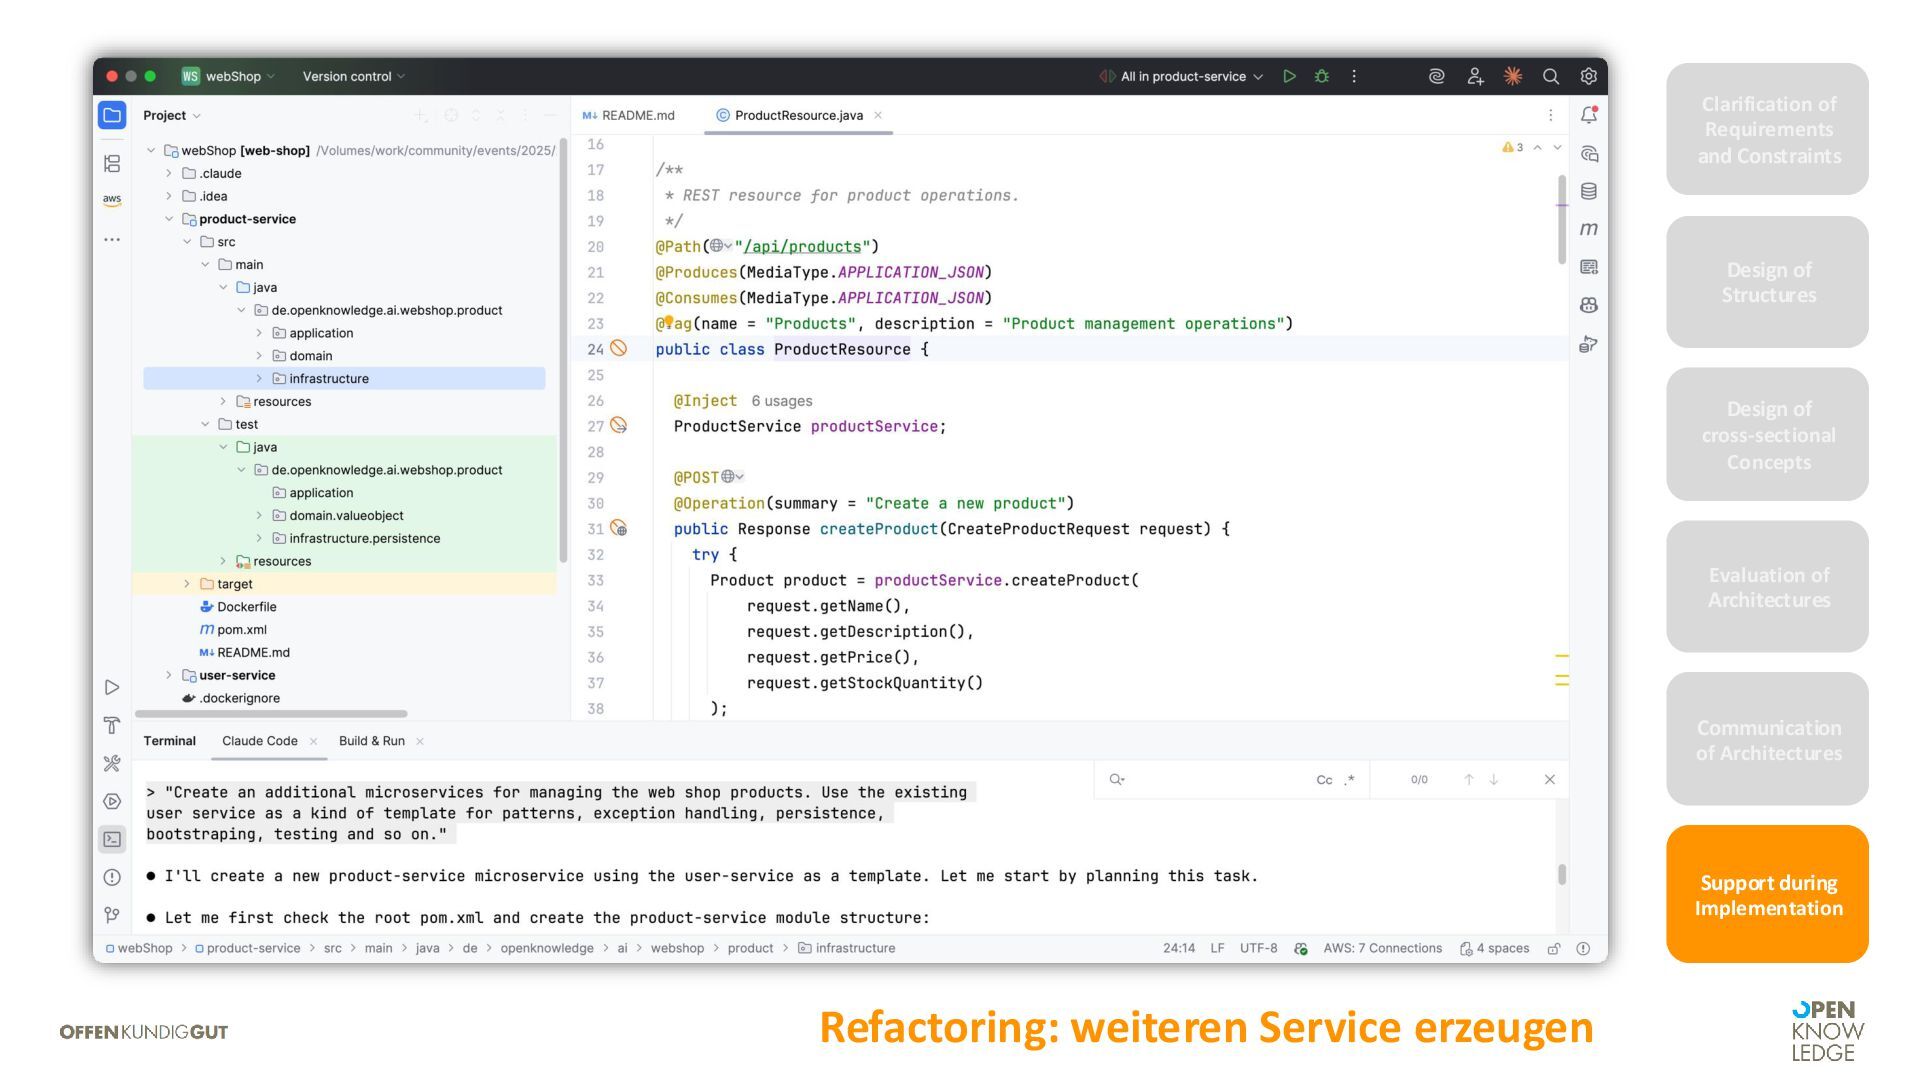Screen dimensions: 1920x1080
Task: Toggle regex option in terminal search
Action: [1350, 780]
